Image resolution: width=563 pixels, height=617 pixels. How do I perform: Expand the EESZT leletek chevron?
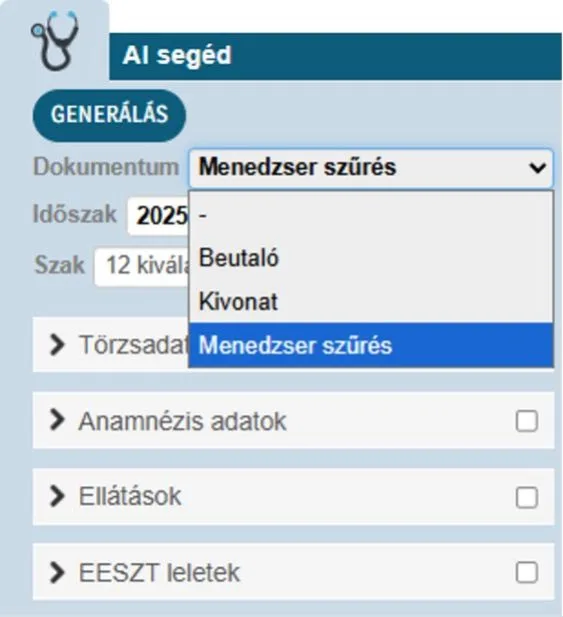coord(57,572)
